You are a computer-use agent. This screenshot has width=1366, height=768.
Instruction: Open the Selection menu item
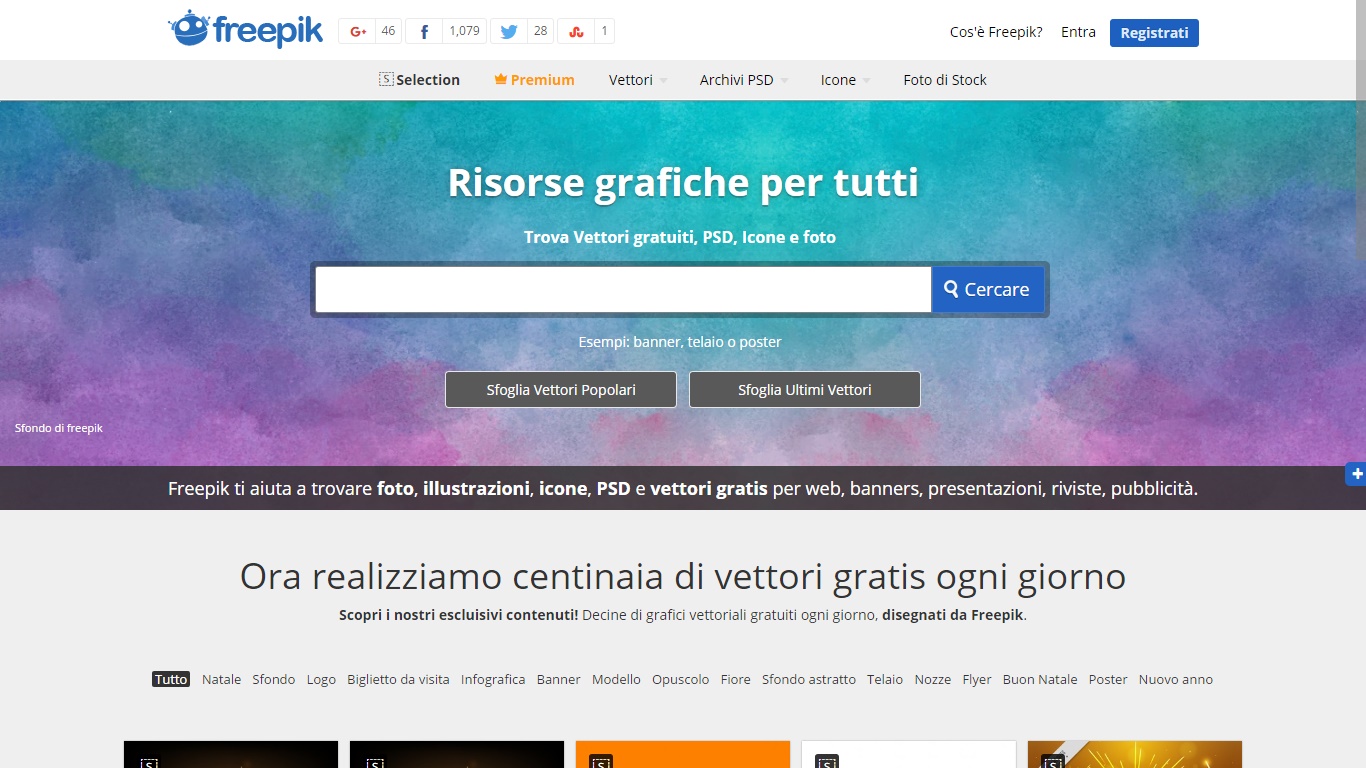pyautogui.click(x=419, y=80)
